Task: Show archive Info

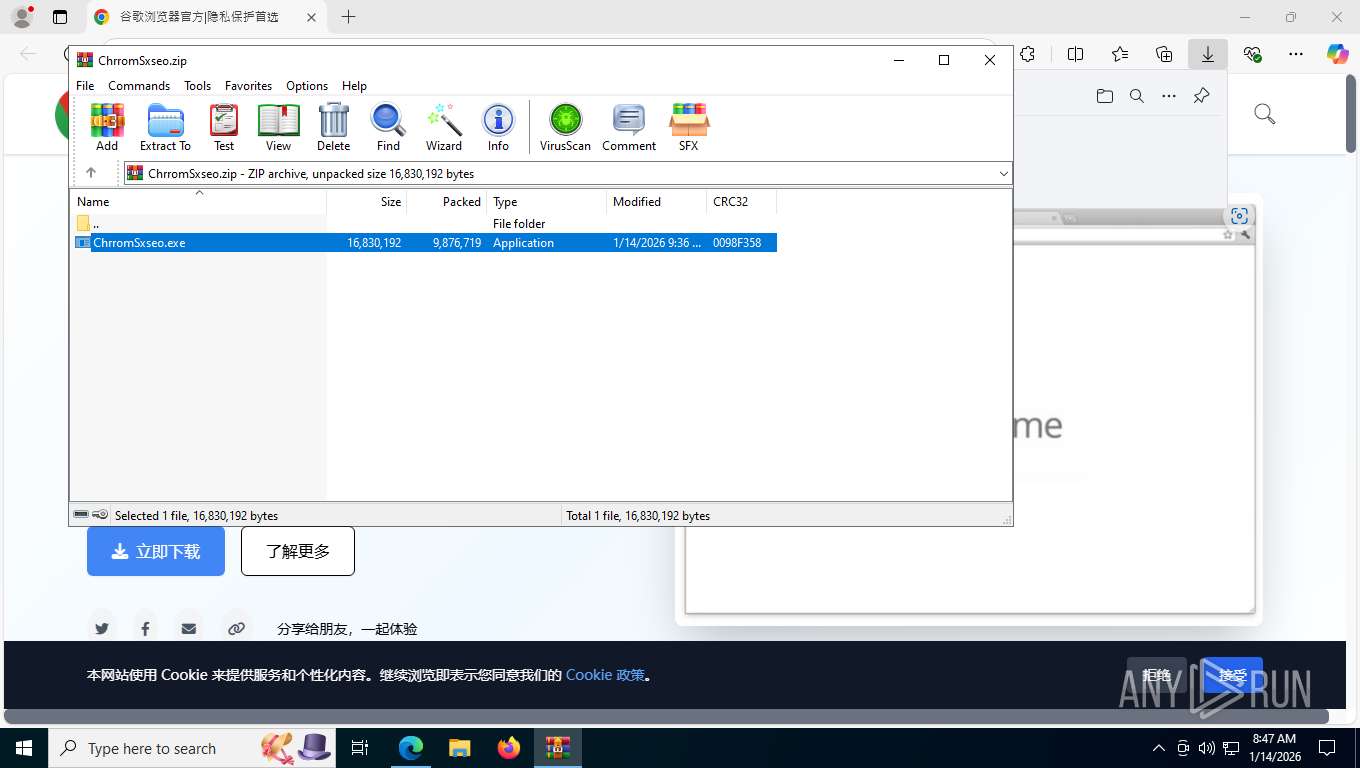Action: point(498,127)
